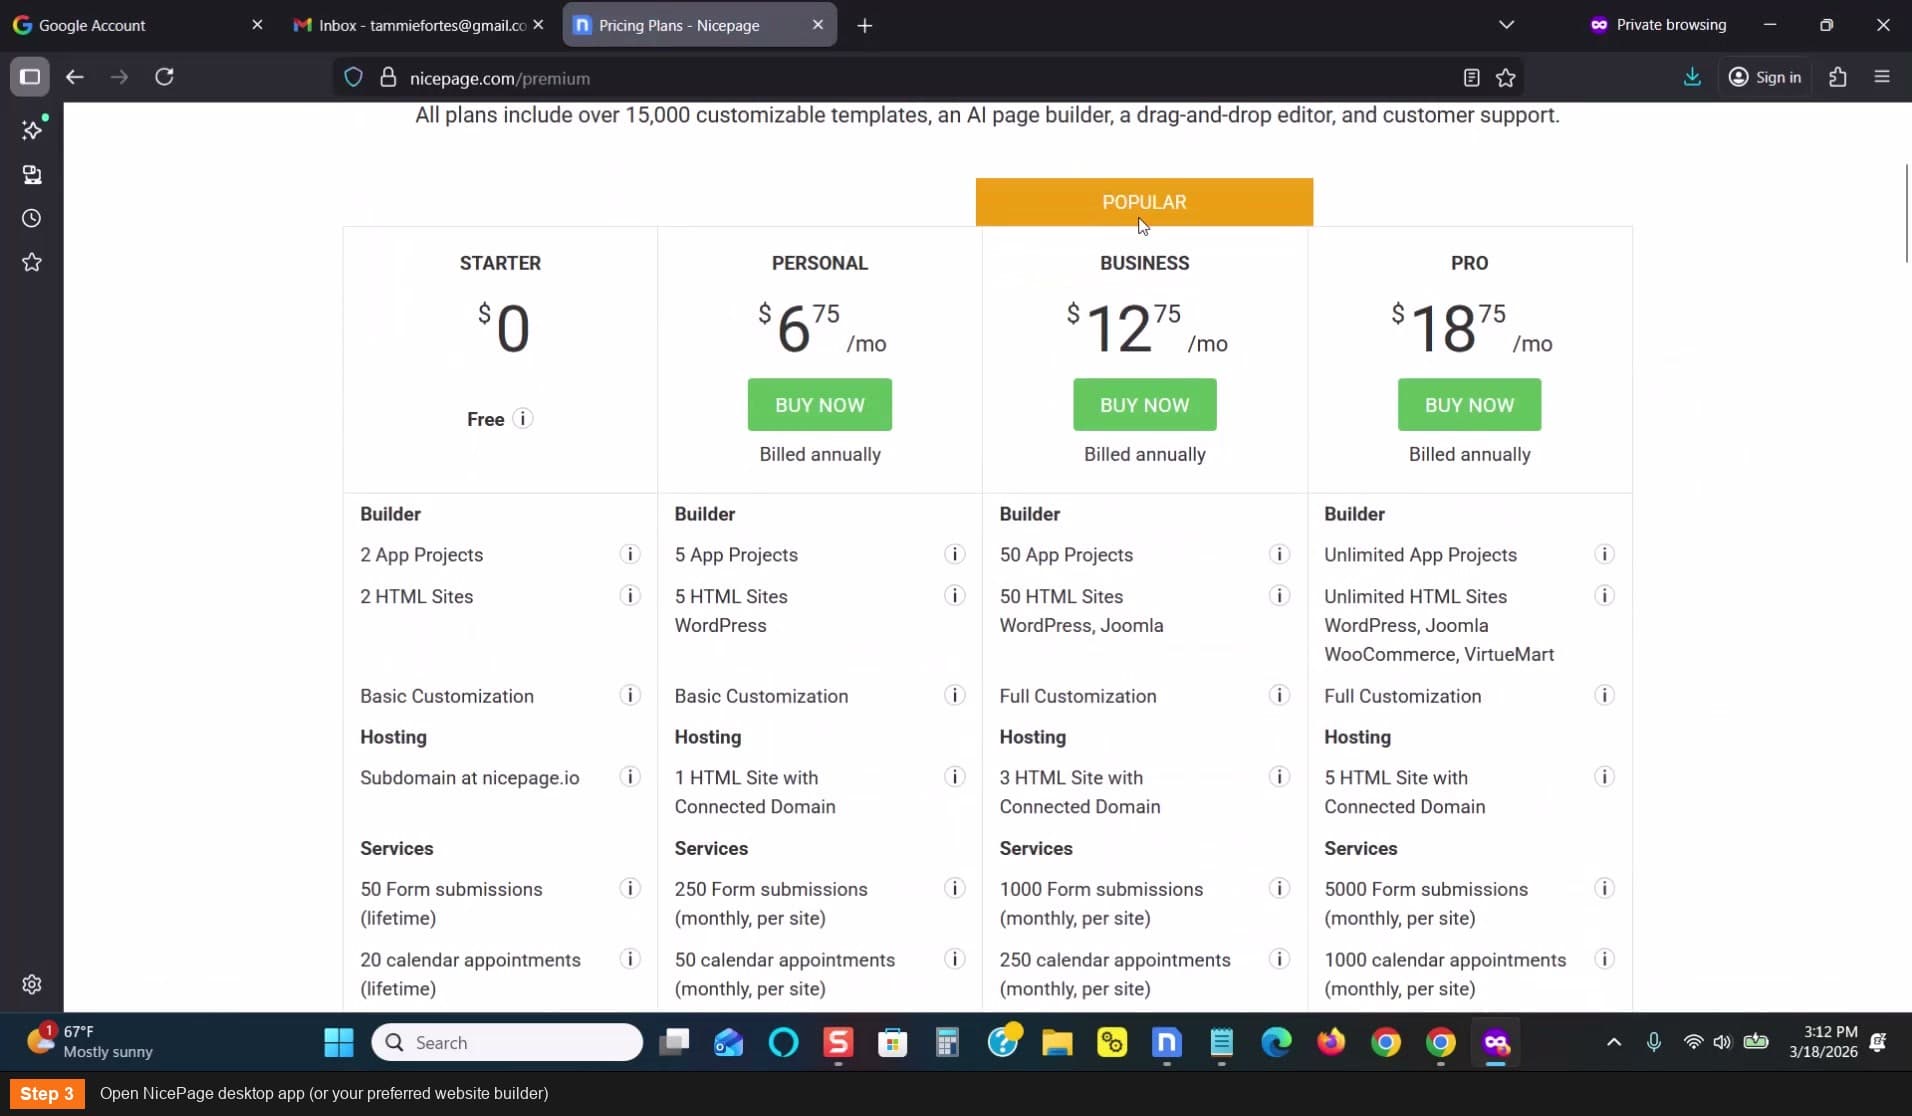Click info icon for Unlimited App Projects
Image resolution: width=1912 pixels, height=1116 pixels.
1604,554
